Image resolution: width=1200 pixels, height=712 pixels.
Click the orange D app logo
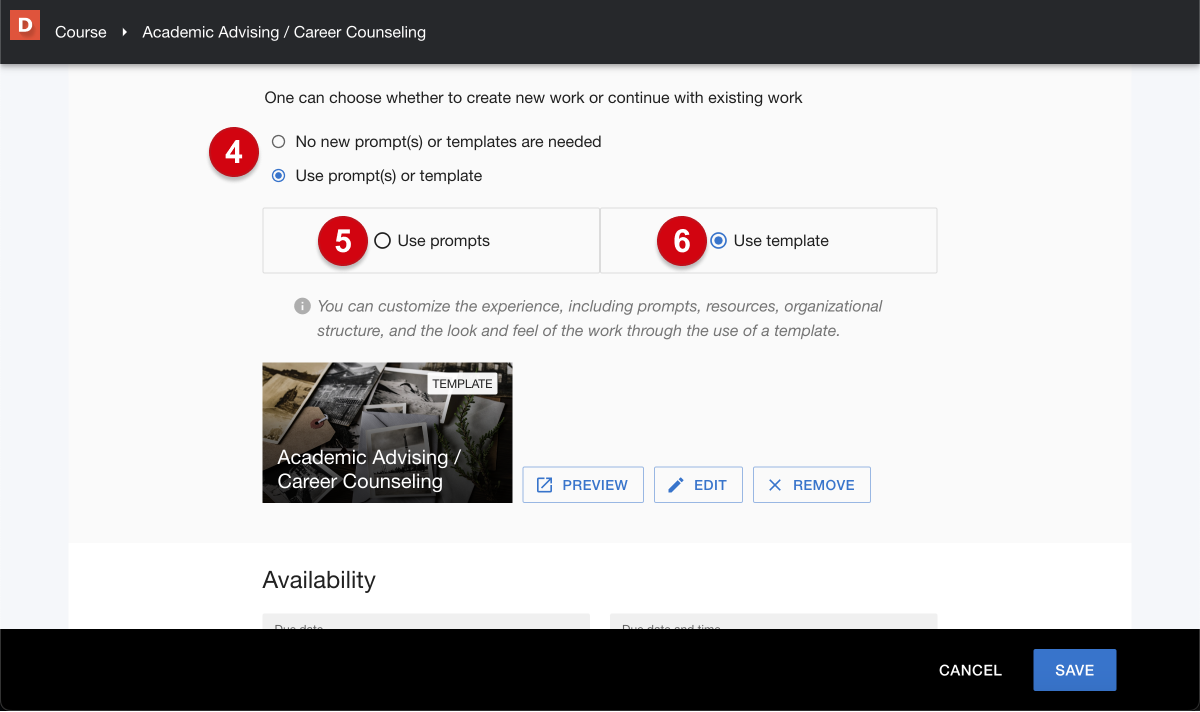(x=24, y=25)
